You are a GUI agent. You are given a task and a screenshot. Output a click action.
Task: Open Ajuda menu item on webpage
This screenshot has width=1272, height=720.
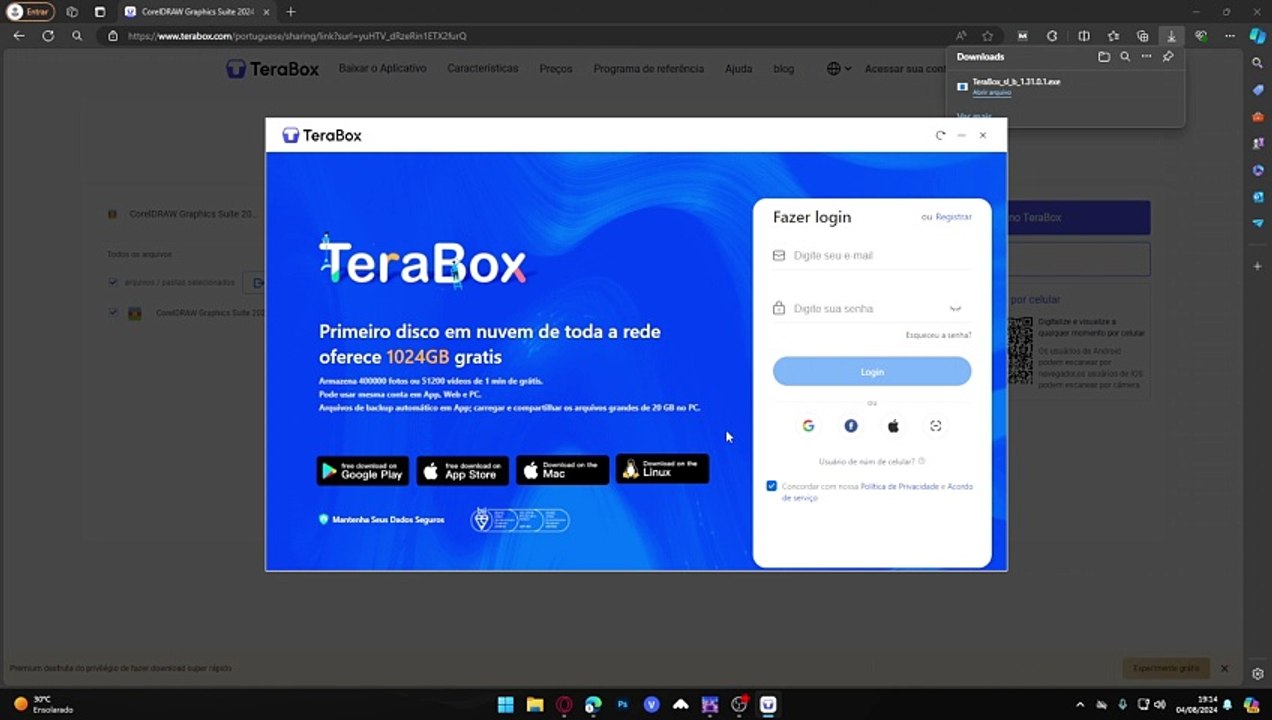738,69
